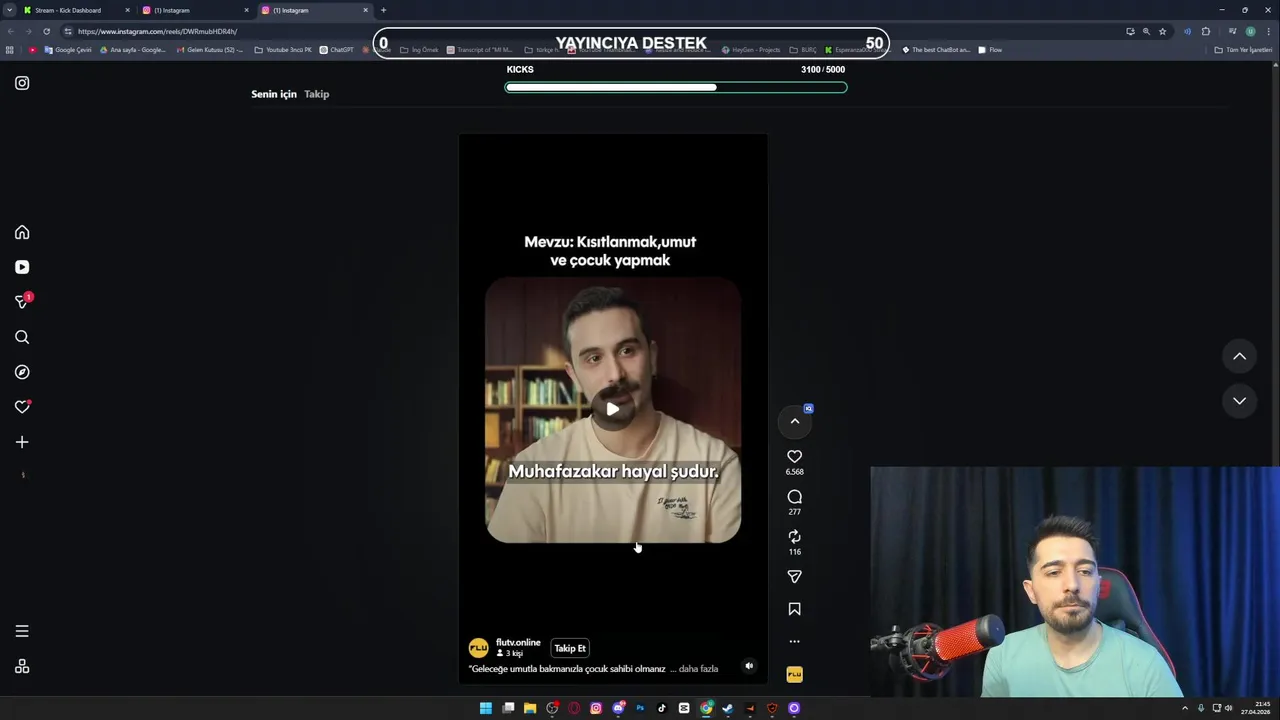Open the tab search dropdown arrow
Viewport: 1280px width, 720px height.
[9, 10]
